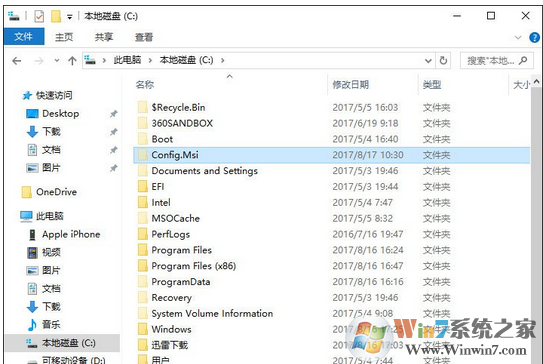Switch to the 共享 ribbon tab
Image resolution: width=543 pixels, height=364 pixels.
[104, 37]
